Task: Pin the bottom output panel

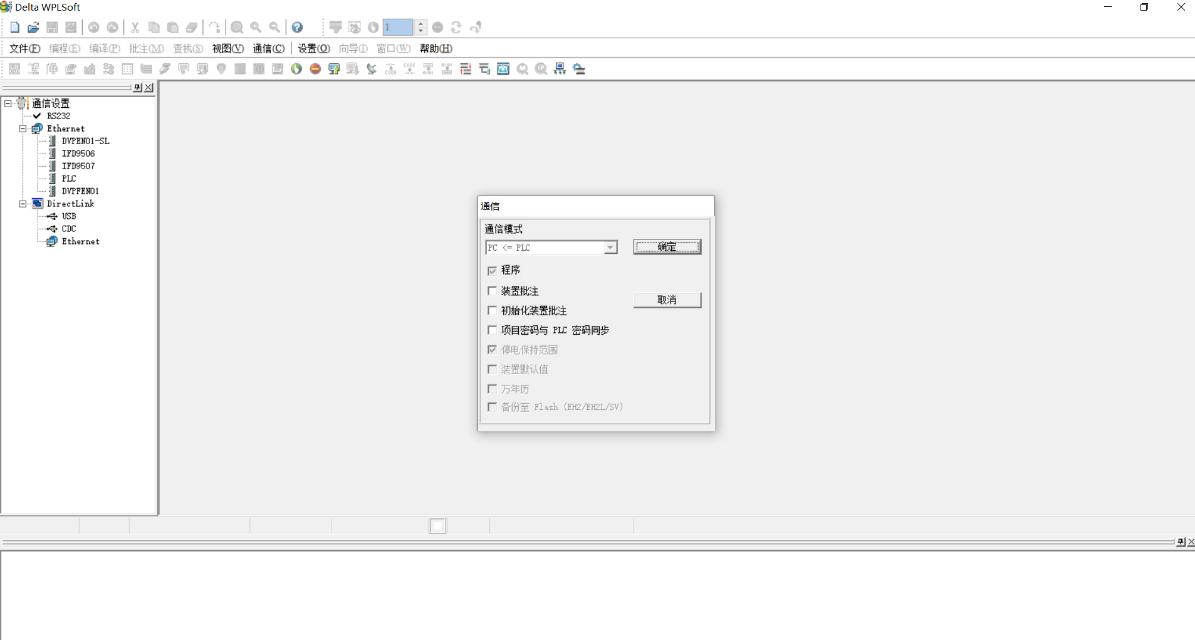Action: point(1181,542)
